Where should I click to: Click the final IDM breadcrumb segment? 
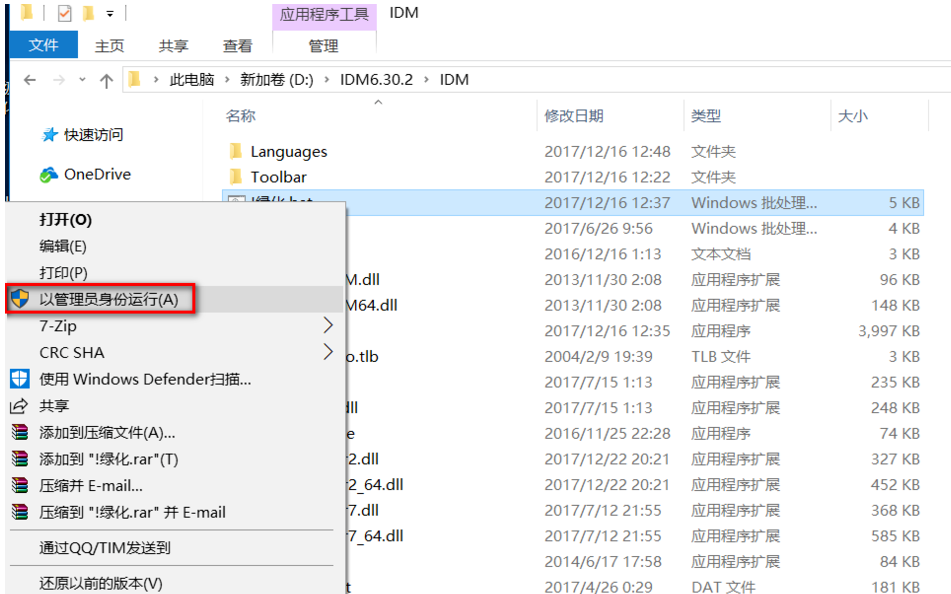(x=454, y=79)
